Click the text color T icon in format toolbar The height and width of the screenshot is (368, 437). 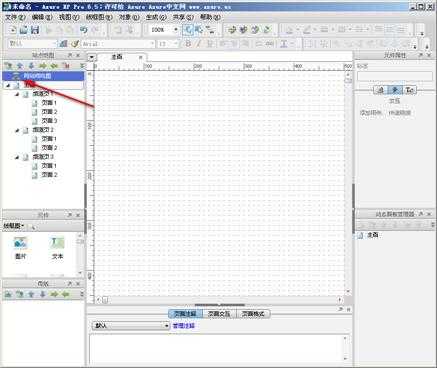pos(284,44)
